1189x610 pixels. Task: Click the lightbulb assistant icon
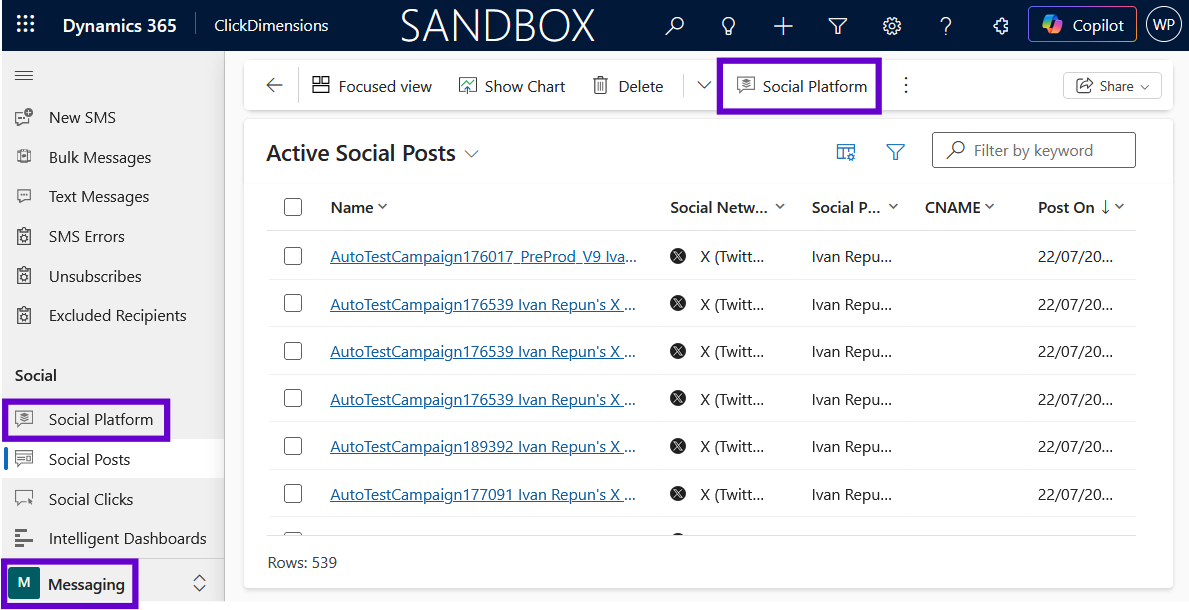tap(729, 26)
